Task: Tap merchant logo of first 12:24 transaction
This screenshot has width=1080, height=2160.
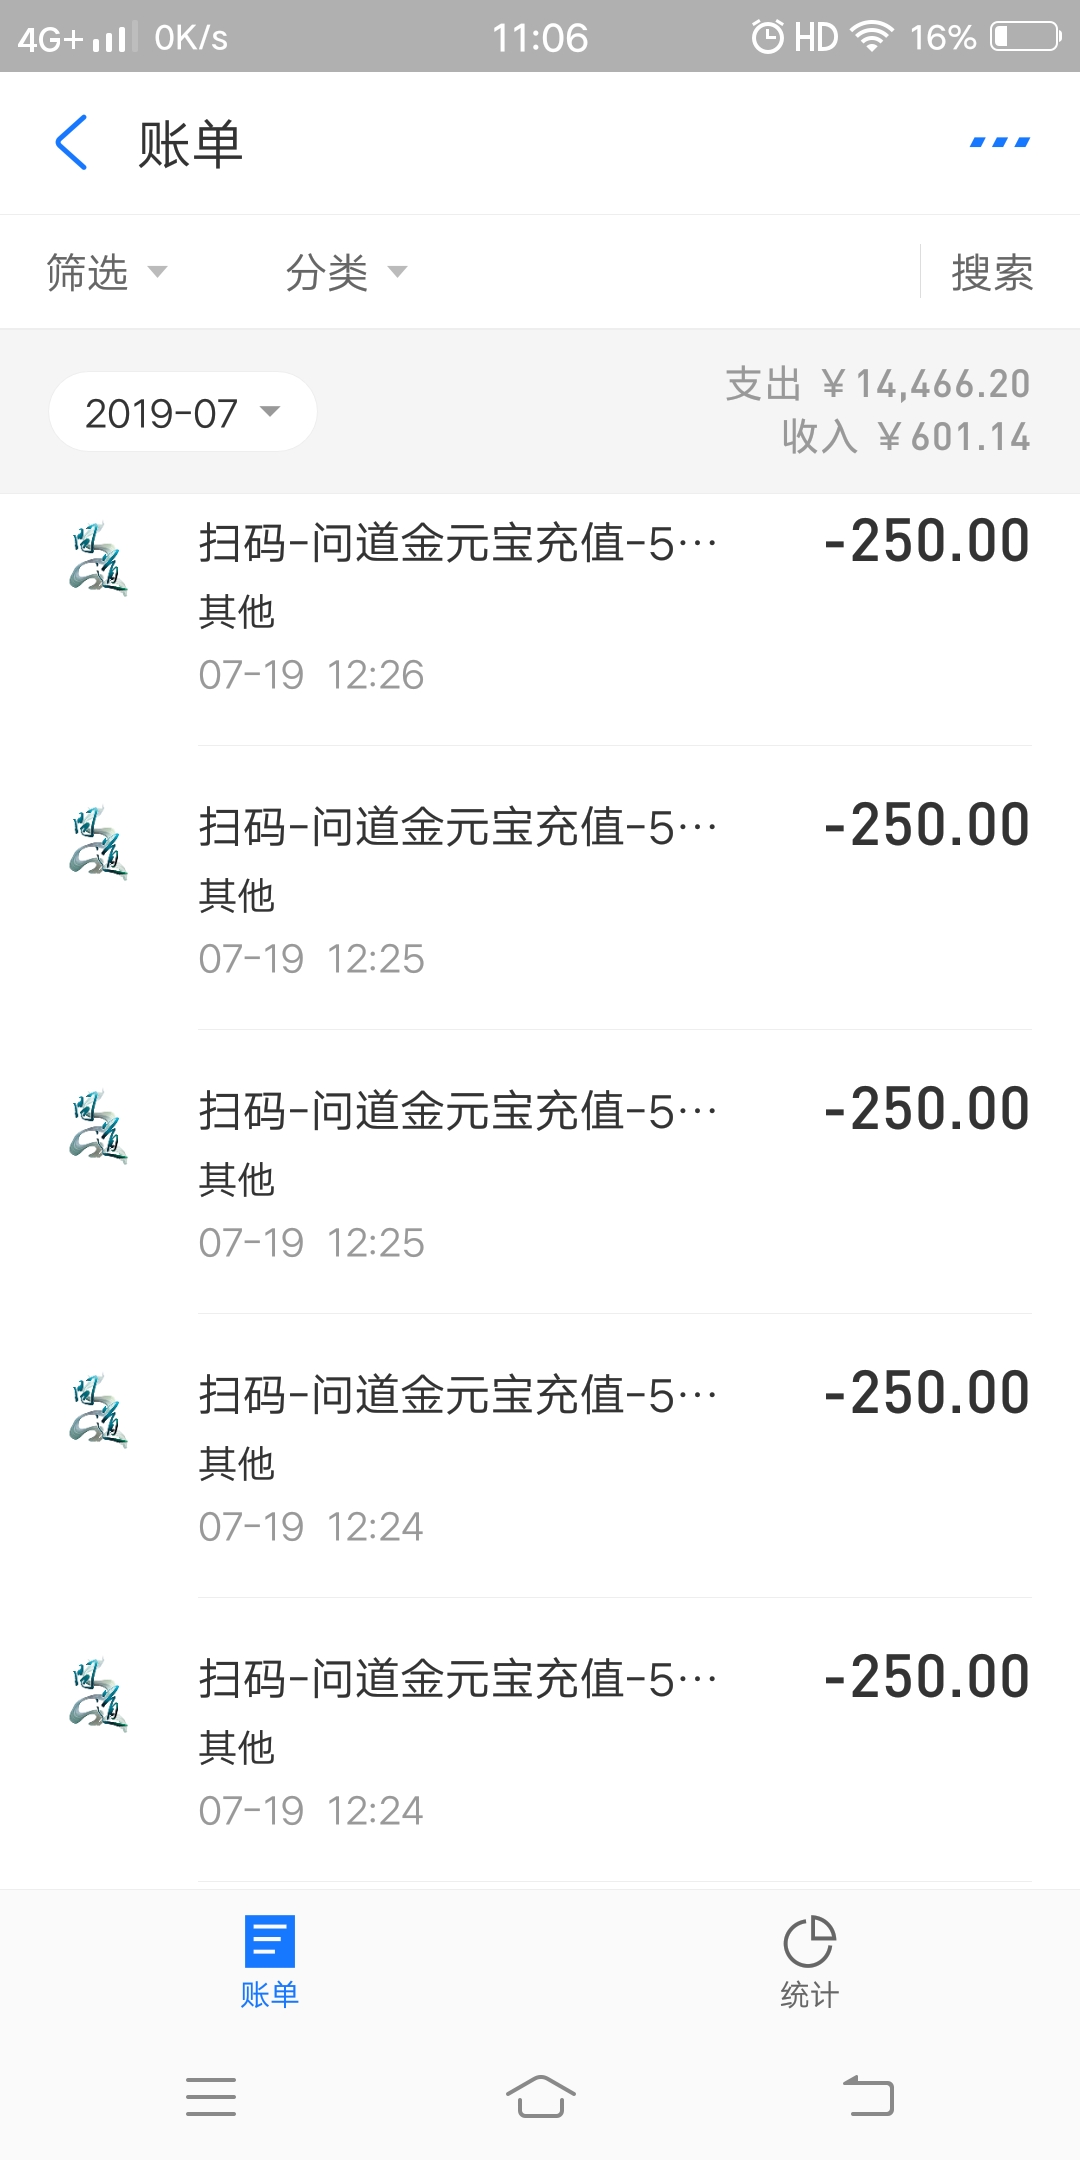Action: 98,1410
